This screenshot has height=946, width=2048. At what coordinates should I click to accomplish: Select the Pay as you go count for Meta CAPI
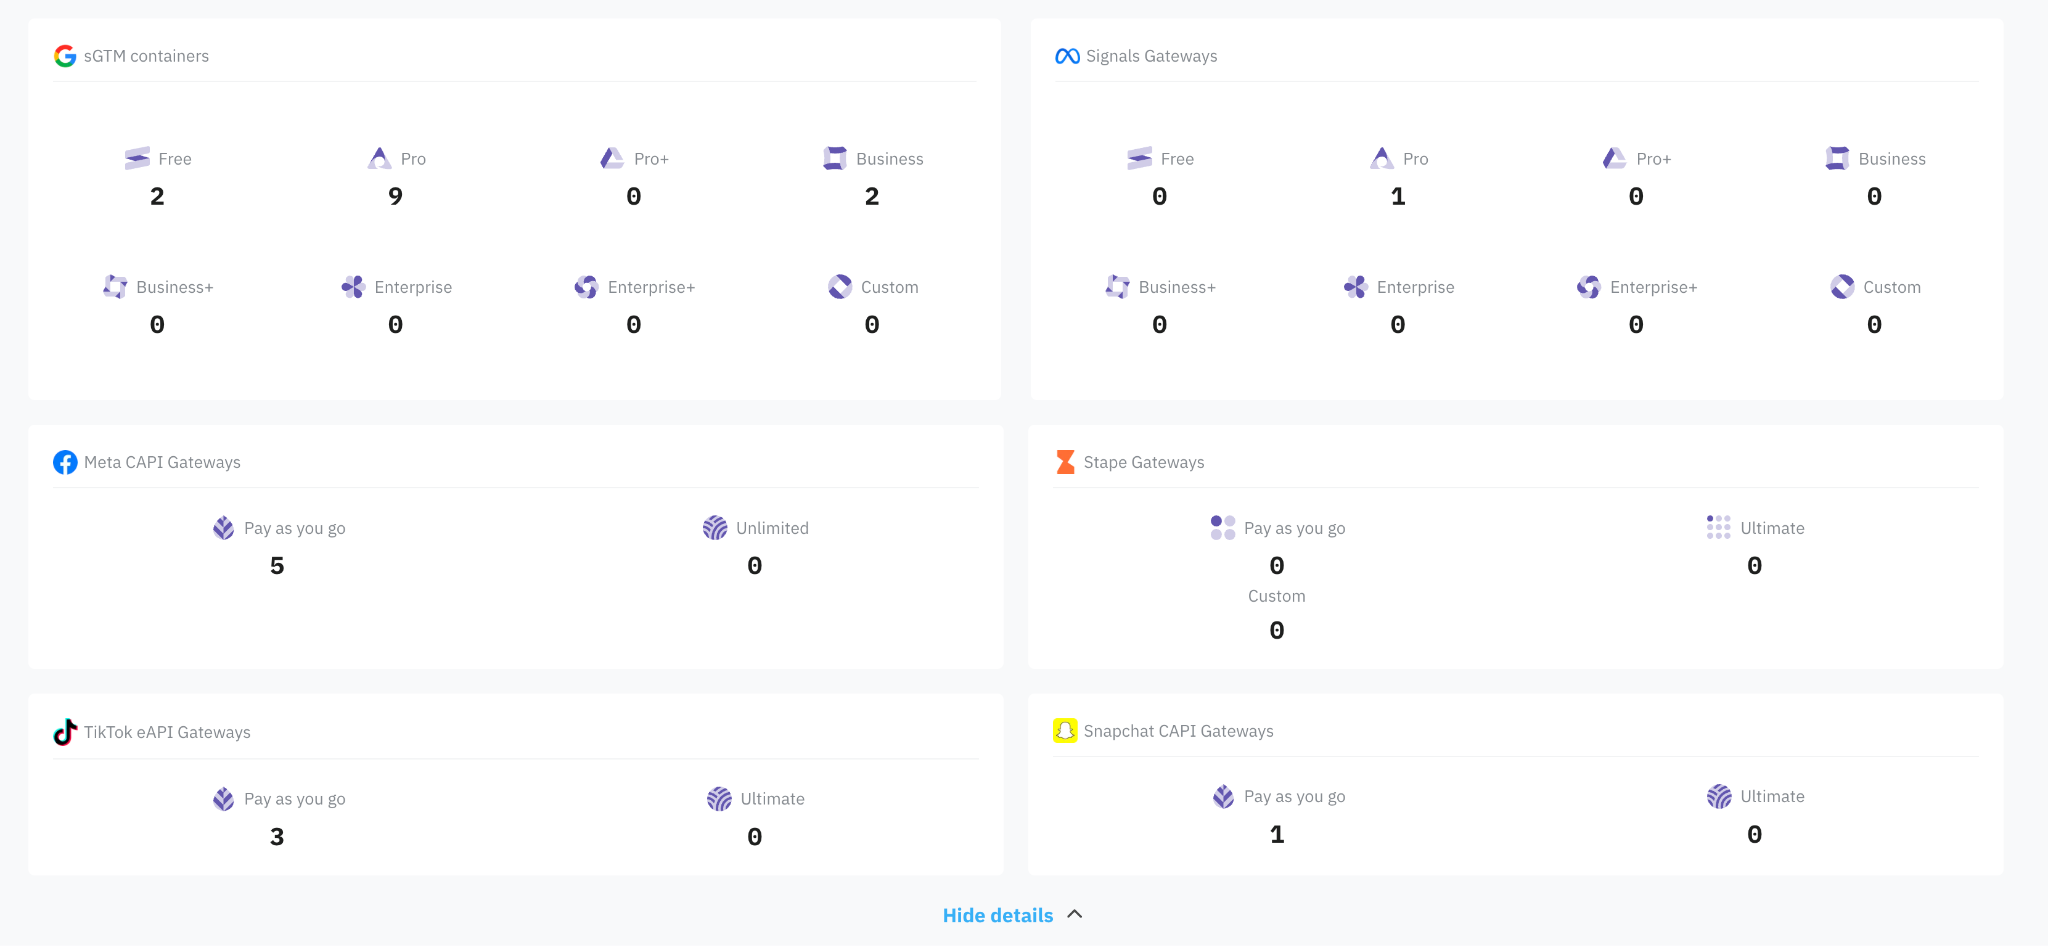point(277,566)
